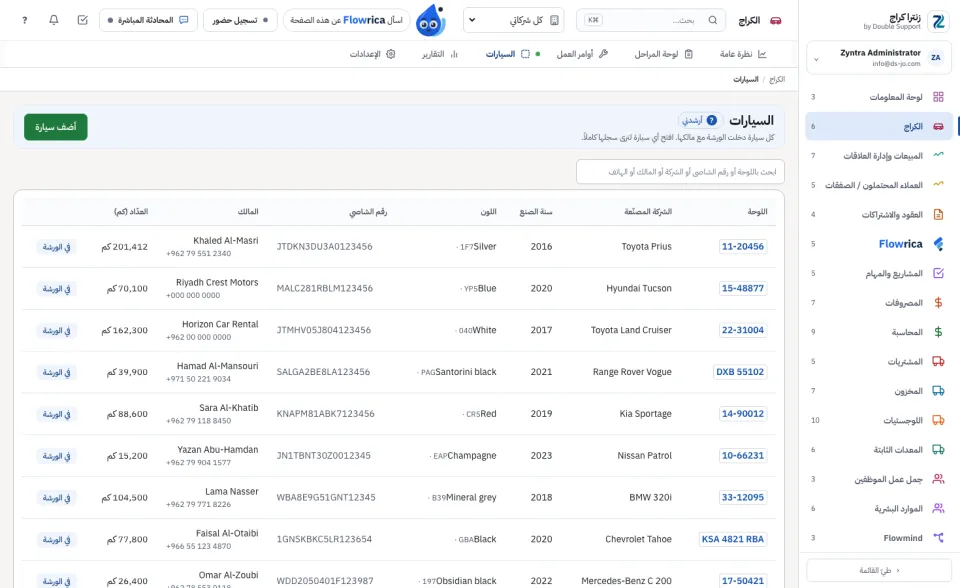Screen dimensions: 960x588
Task: Click the vehicles search field by plate or chassis
Action: [x=680, y=172]
